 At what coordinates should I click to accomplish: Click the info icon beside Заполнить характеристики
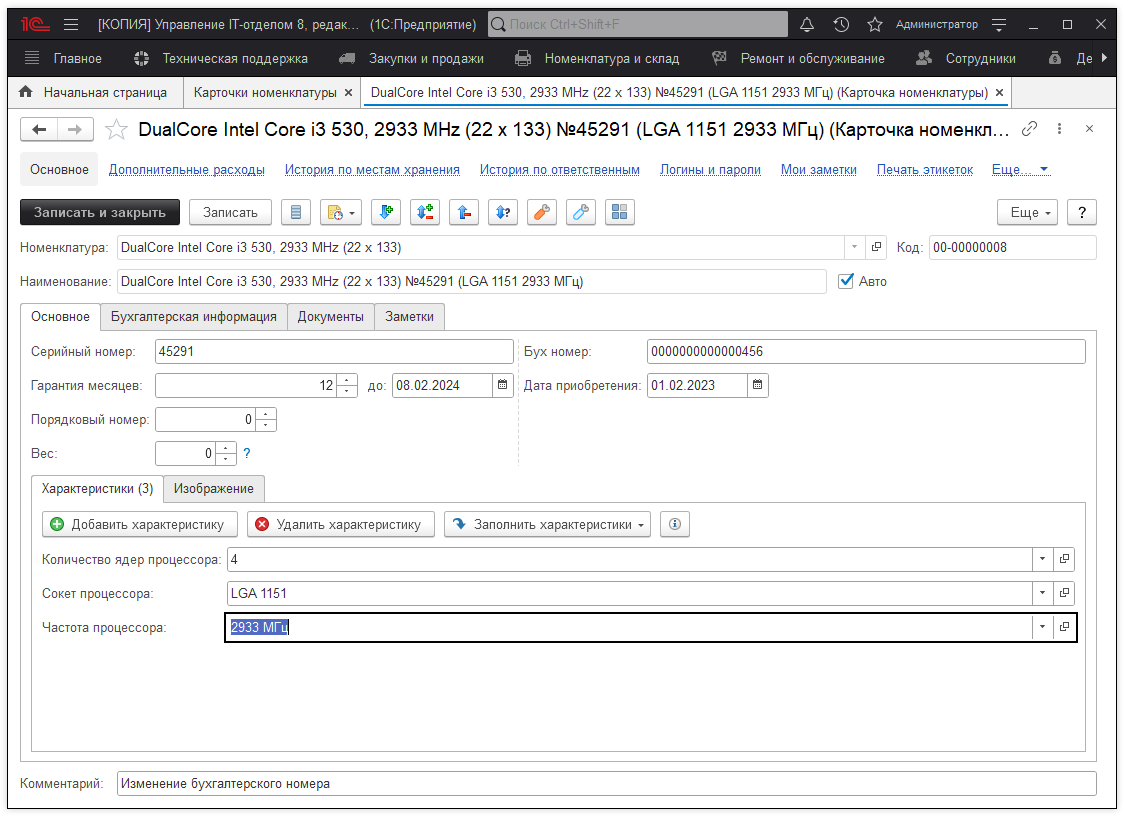point(674,524)
